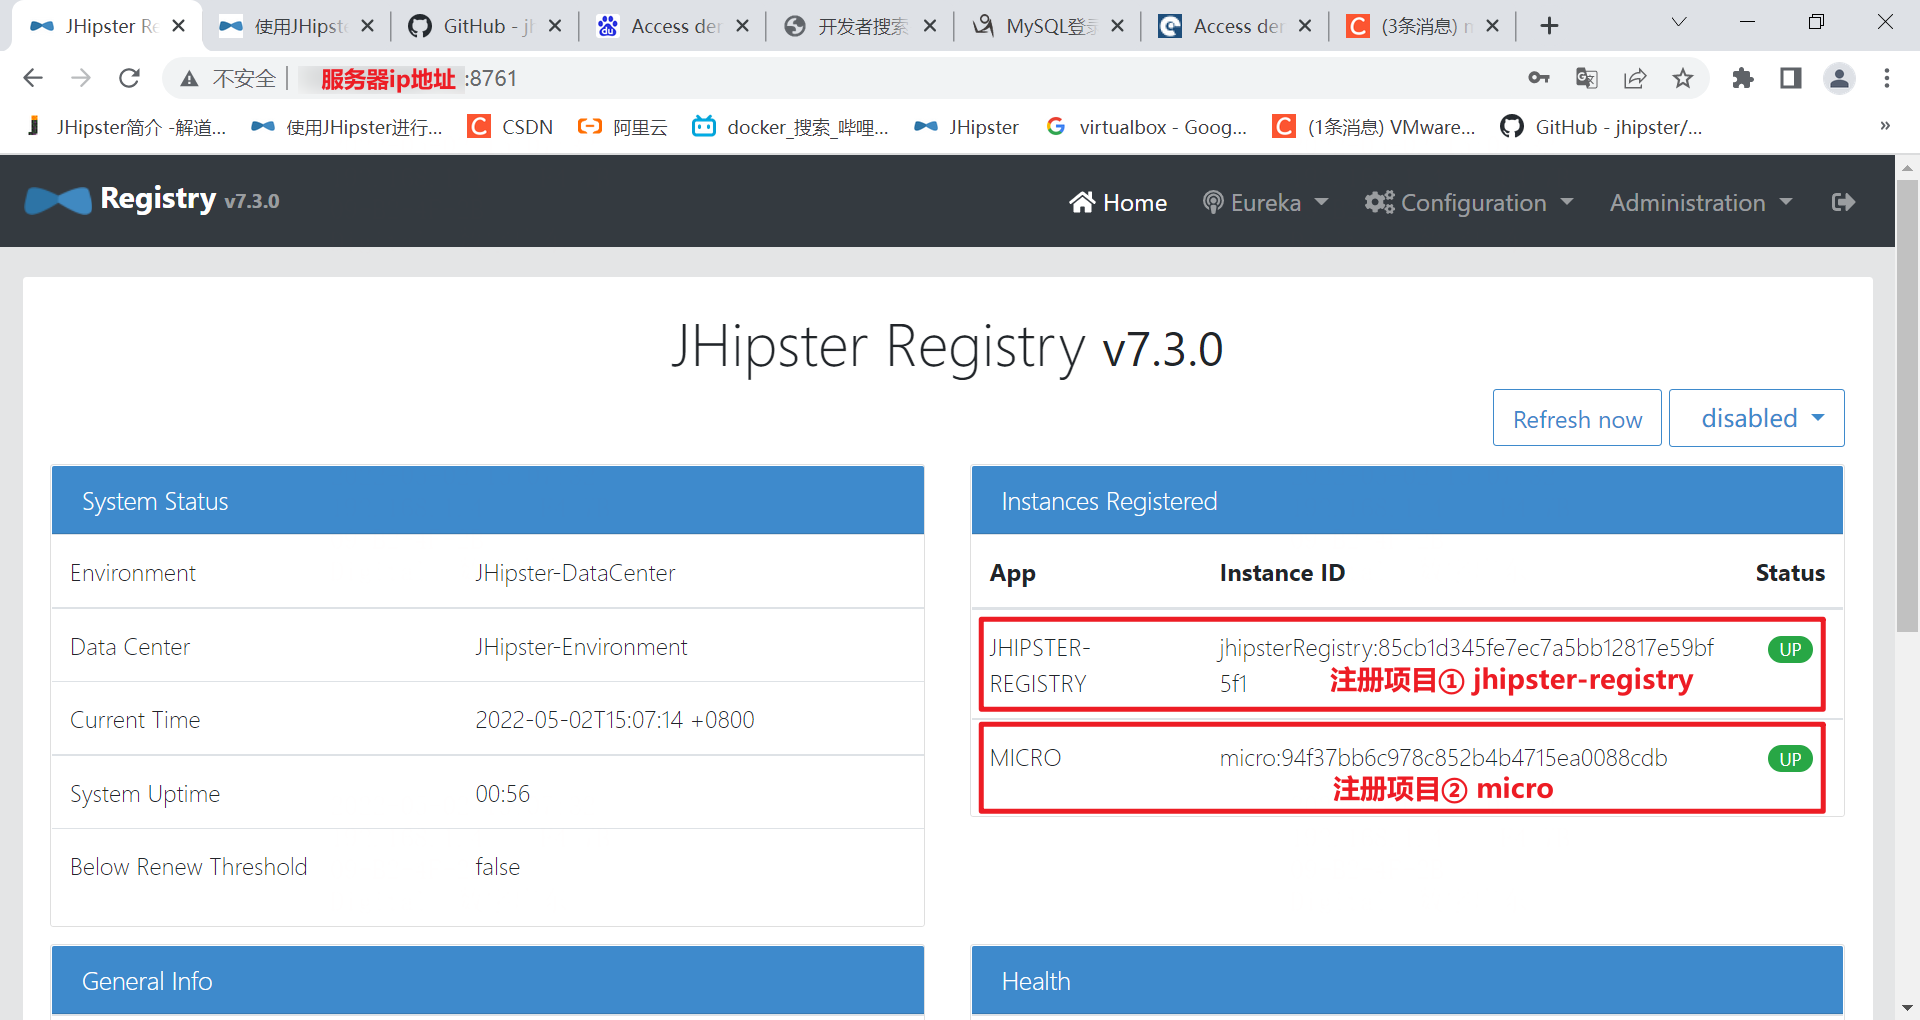1920x1020 pixels.
Task: Switch to the 开发者搜索 tab
Action: (860, 26)
